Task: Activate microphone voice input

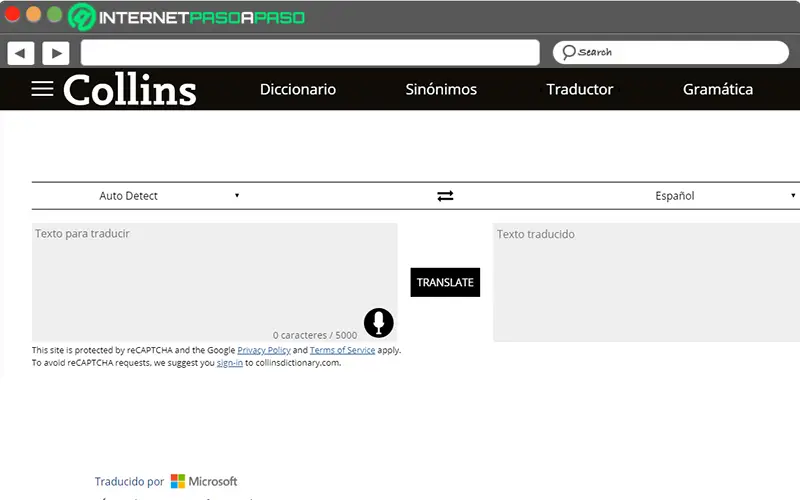Action: [x=379, y=322]
